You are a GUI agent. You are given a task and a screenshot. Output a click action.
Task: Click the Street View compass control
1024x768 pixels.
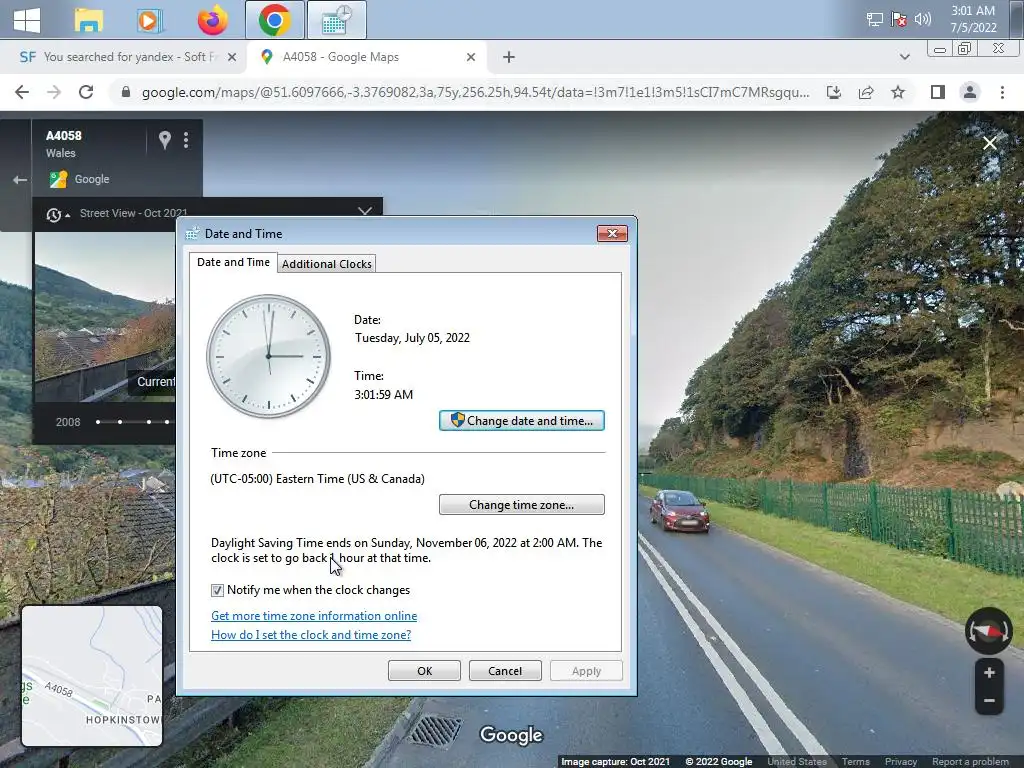[x=988, y=631]
